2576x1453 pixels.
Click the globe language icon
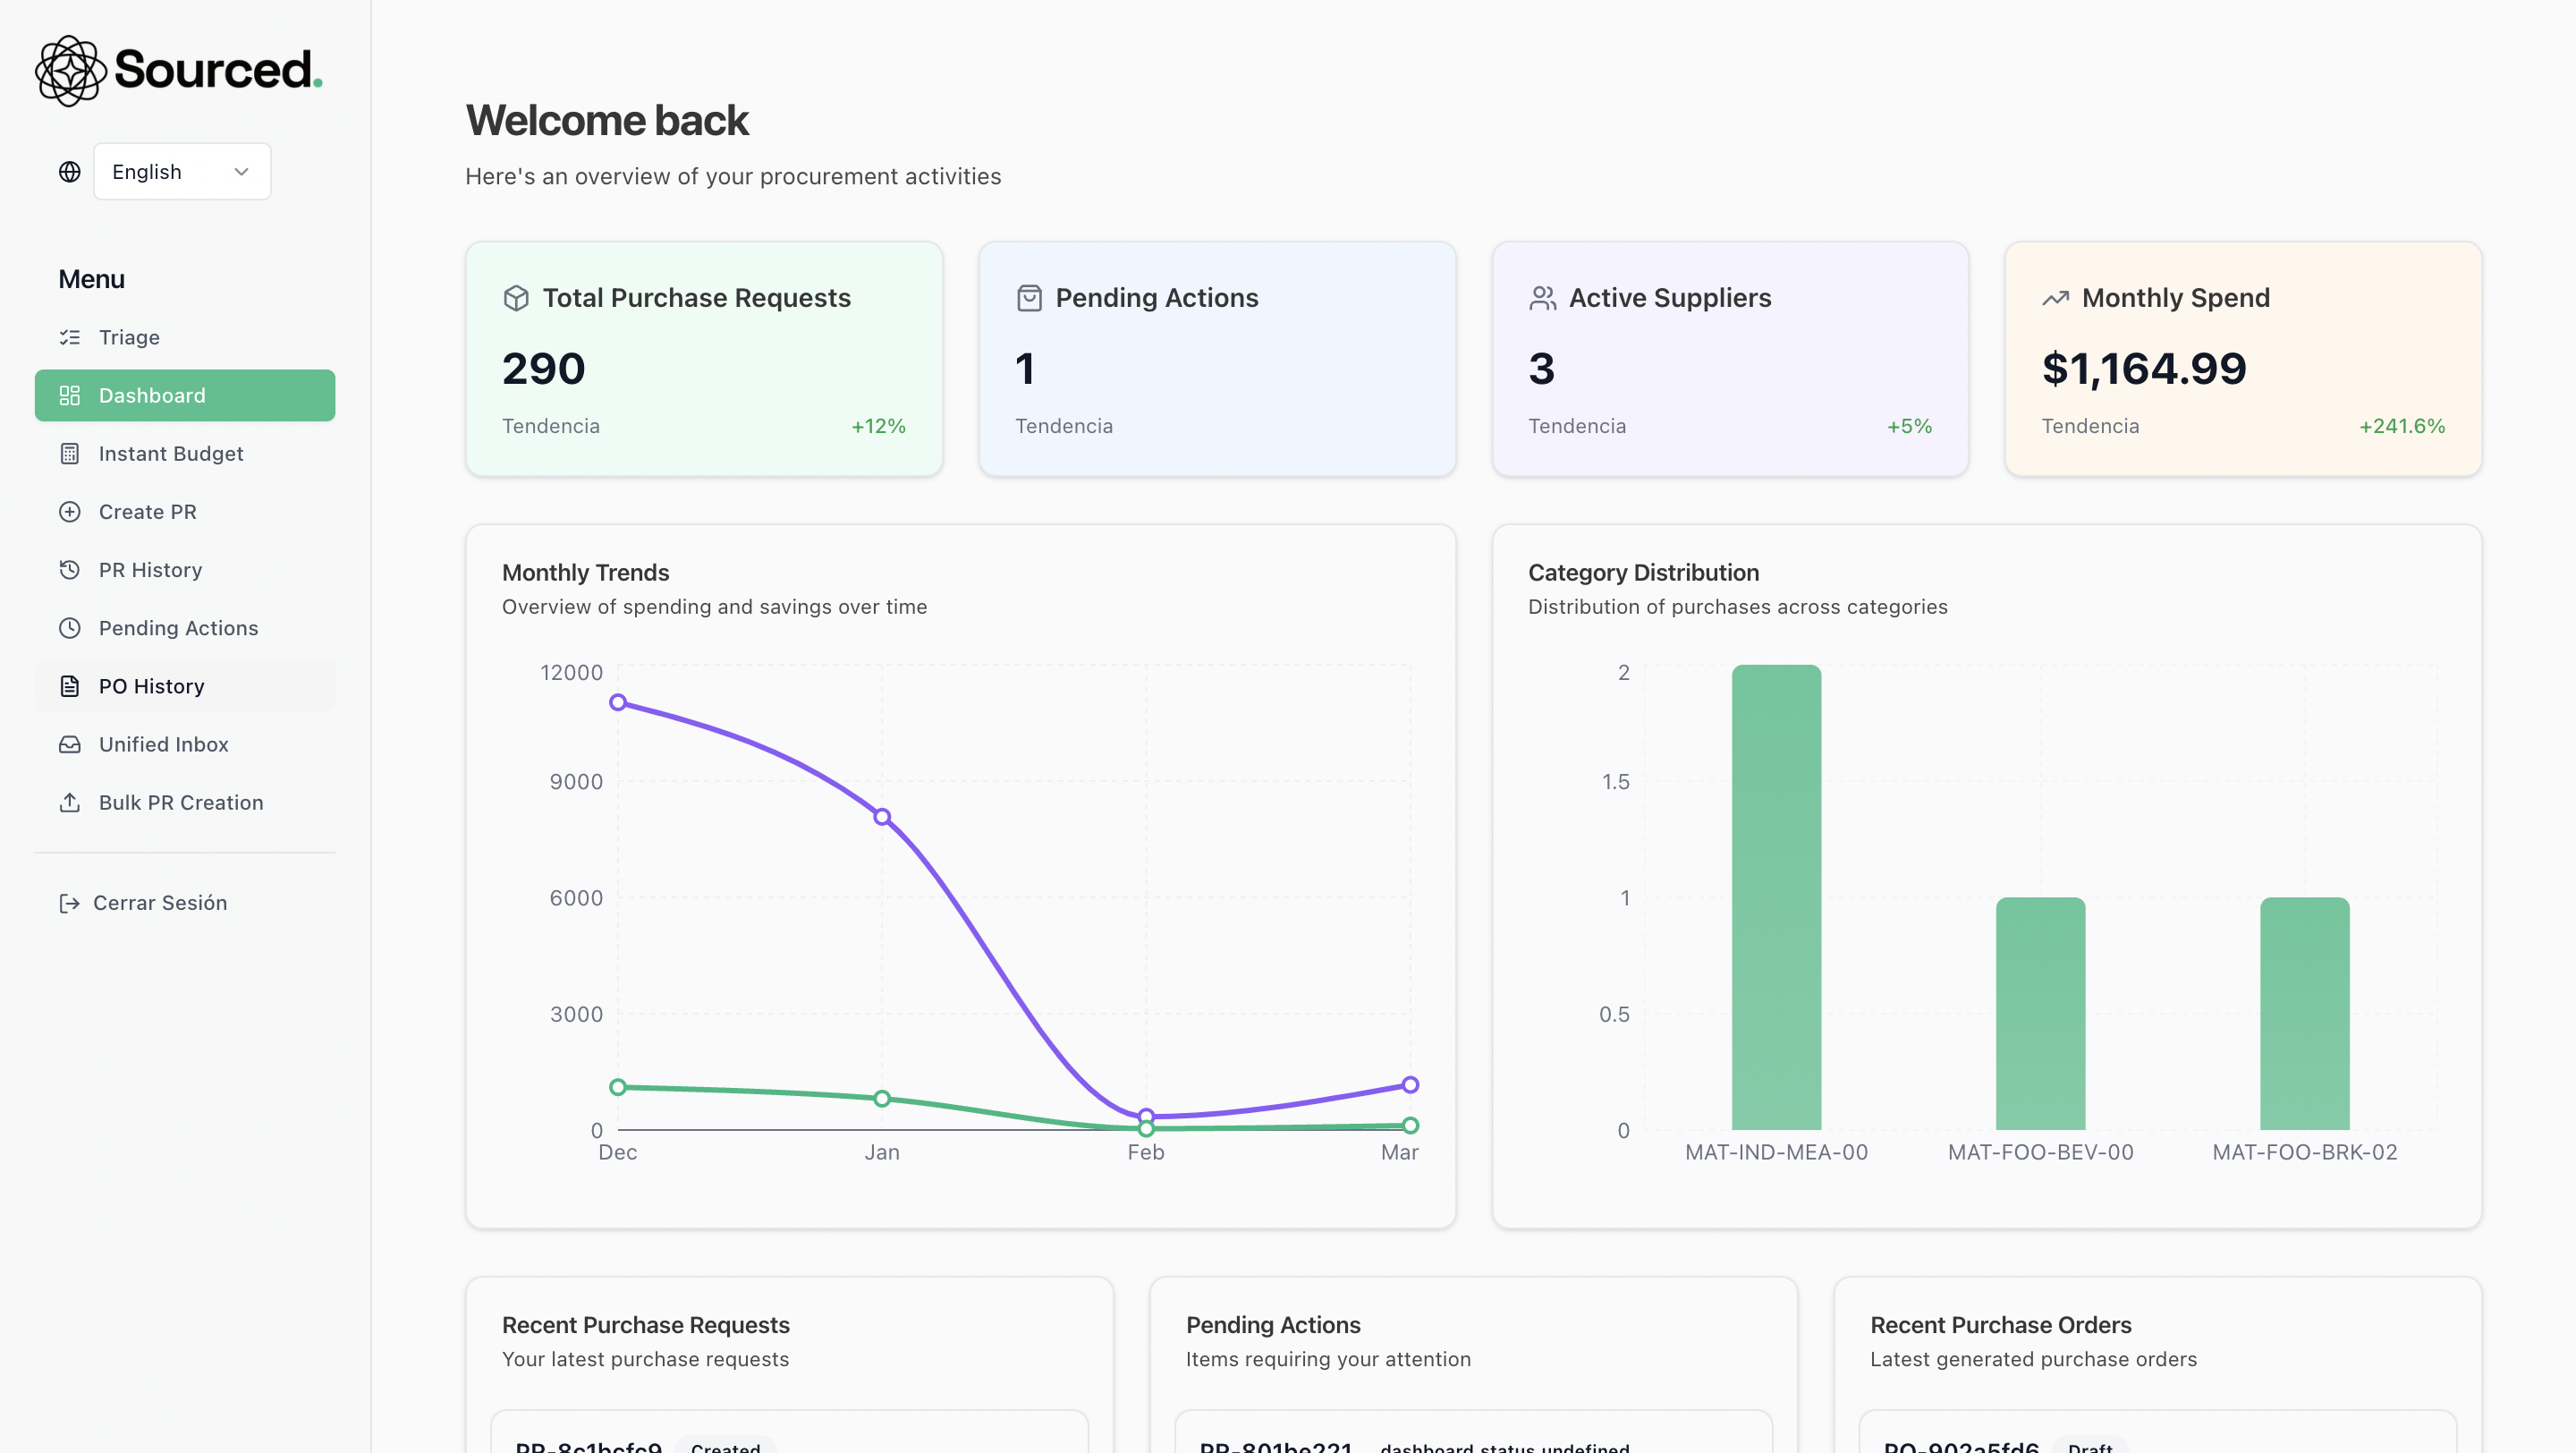click(x=69, y=172)
